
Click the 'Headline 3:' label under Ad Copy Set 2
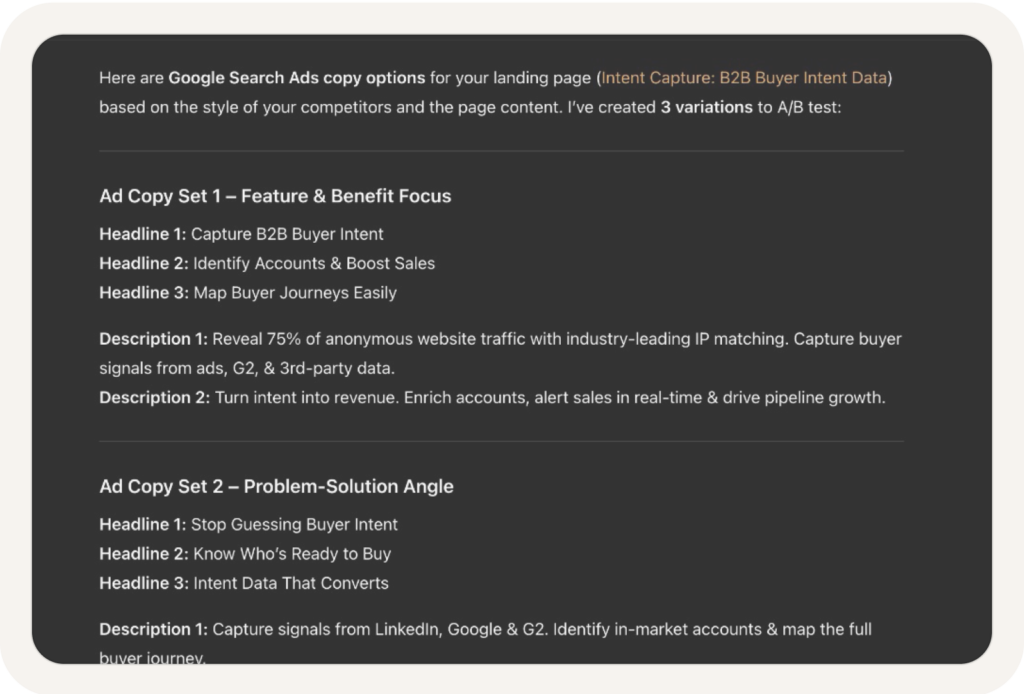[144, 583]
